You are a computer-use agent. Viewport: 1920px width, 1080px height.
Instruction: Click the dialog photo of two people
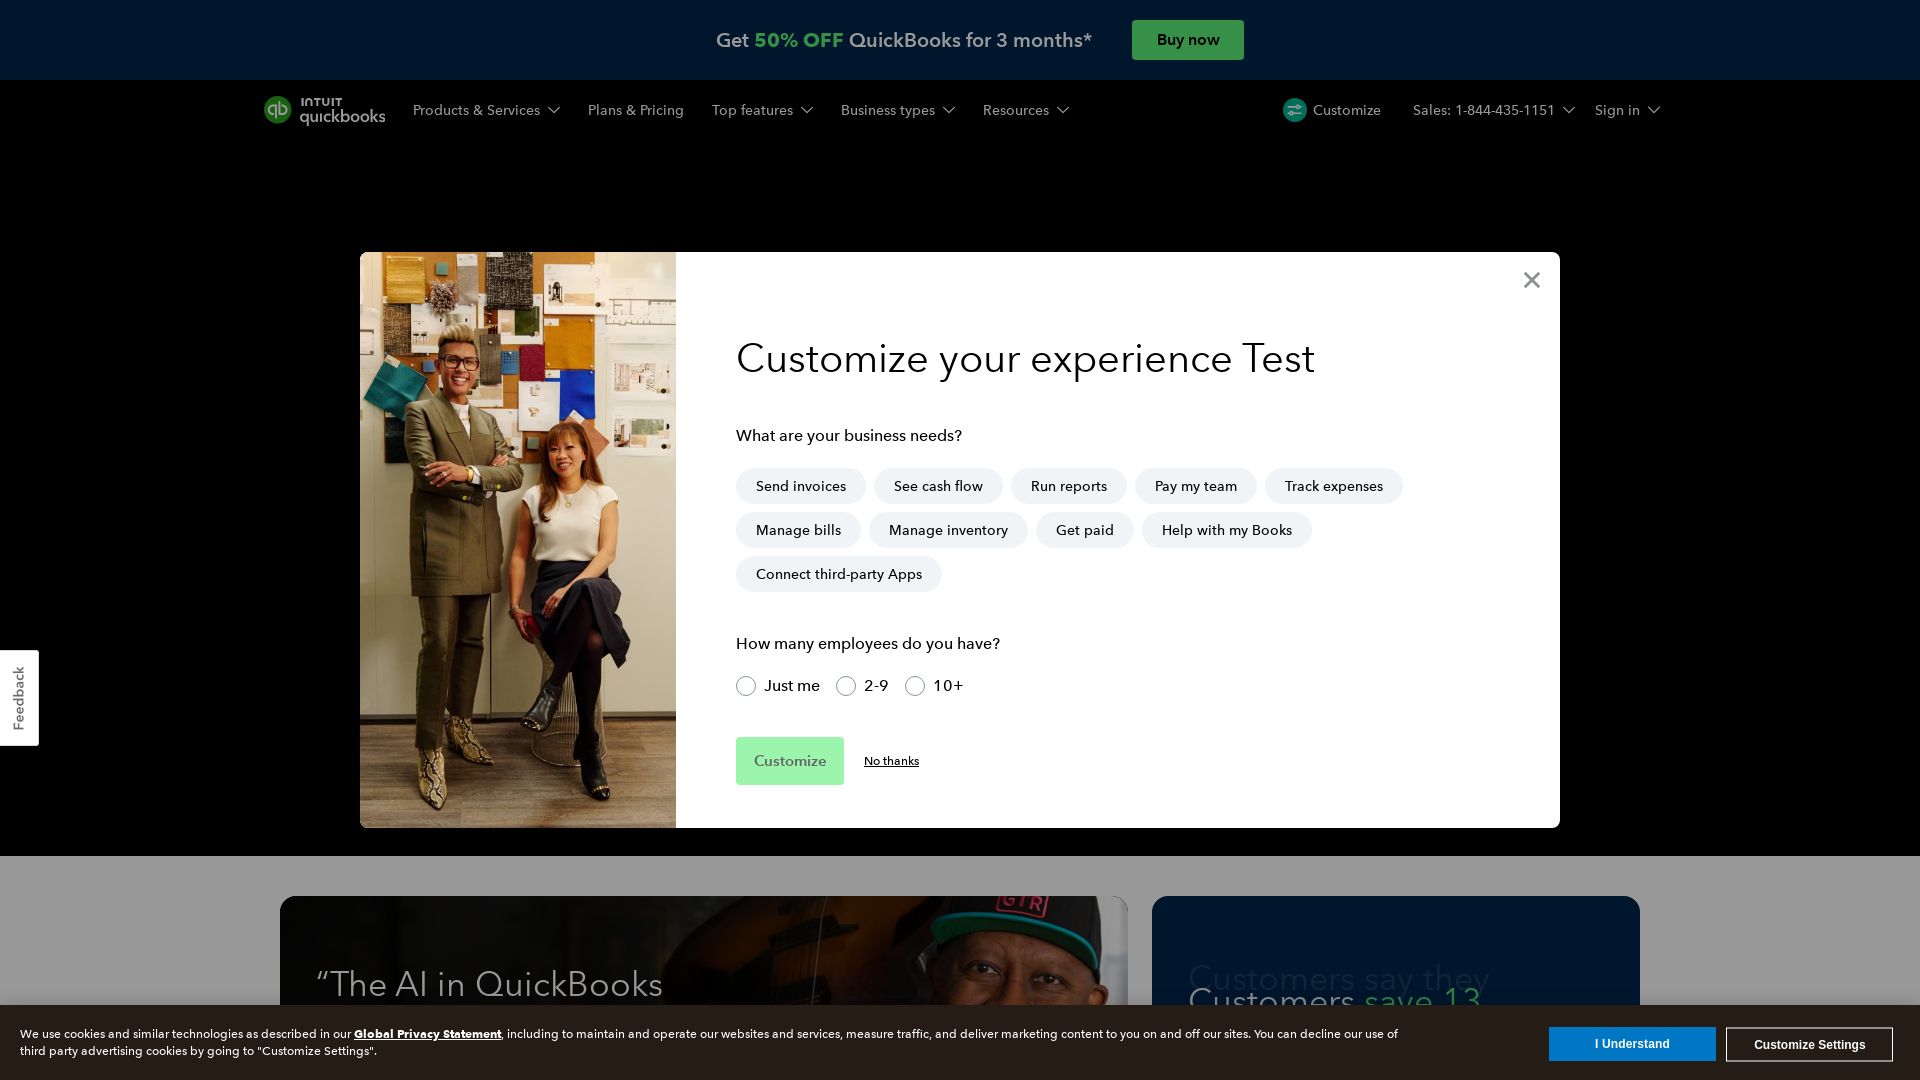pyautogui.click(x=518, y=540)
